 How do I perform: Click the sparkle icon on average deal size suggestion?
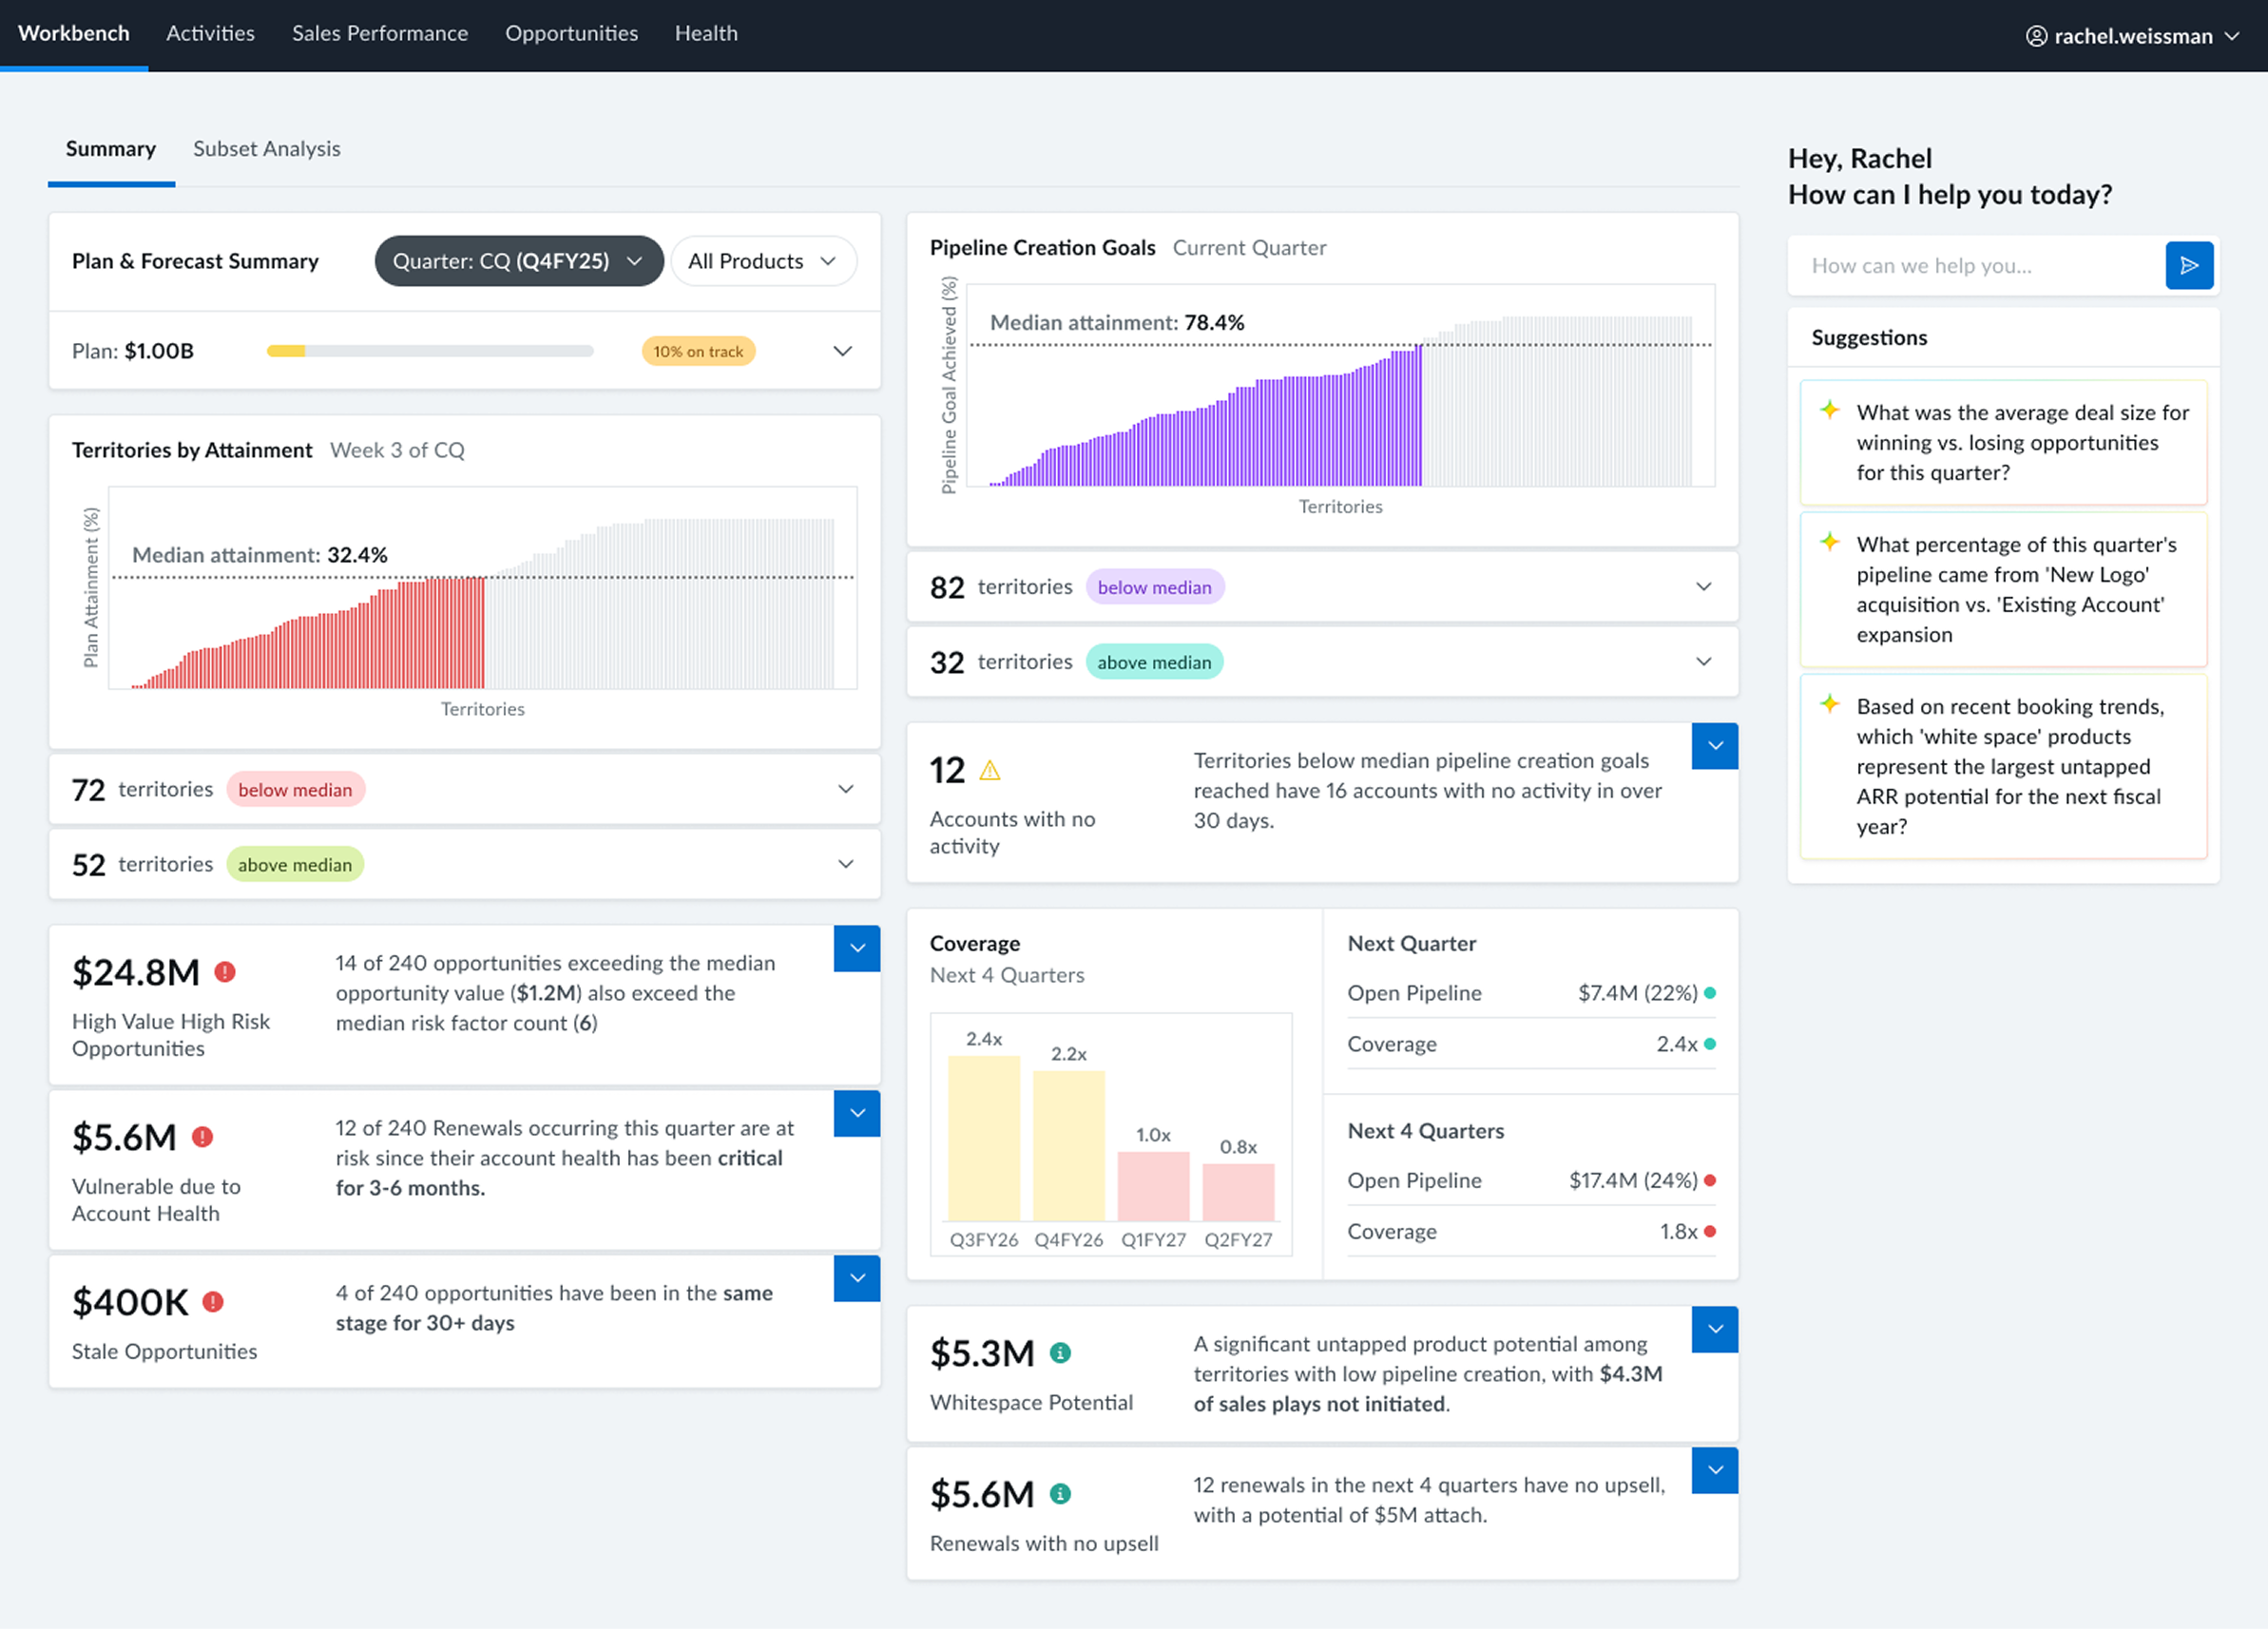pyautogui.click(x=1829, y=410)
